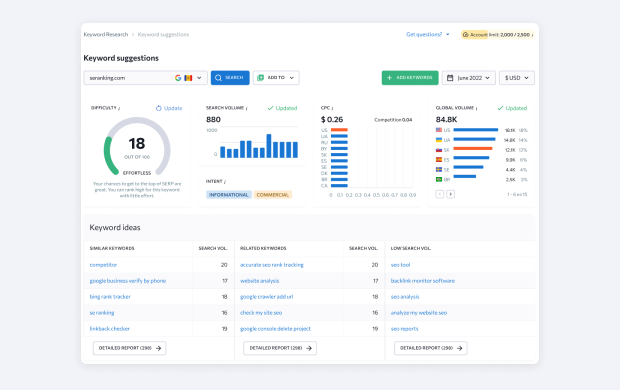This screenshot has height=390, width=620.
Task: Click the Update refresh icon for Difficulty
Action: (x=159, y=108)
